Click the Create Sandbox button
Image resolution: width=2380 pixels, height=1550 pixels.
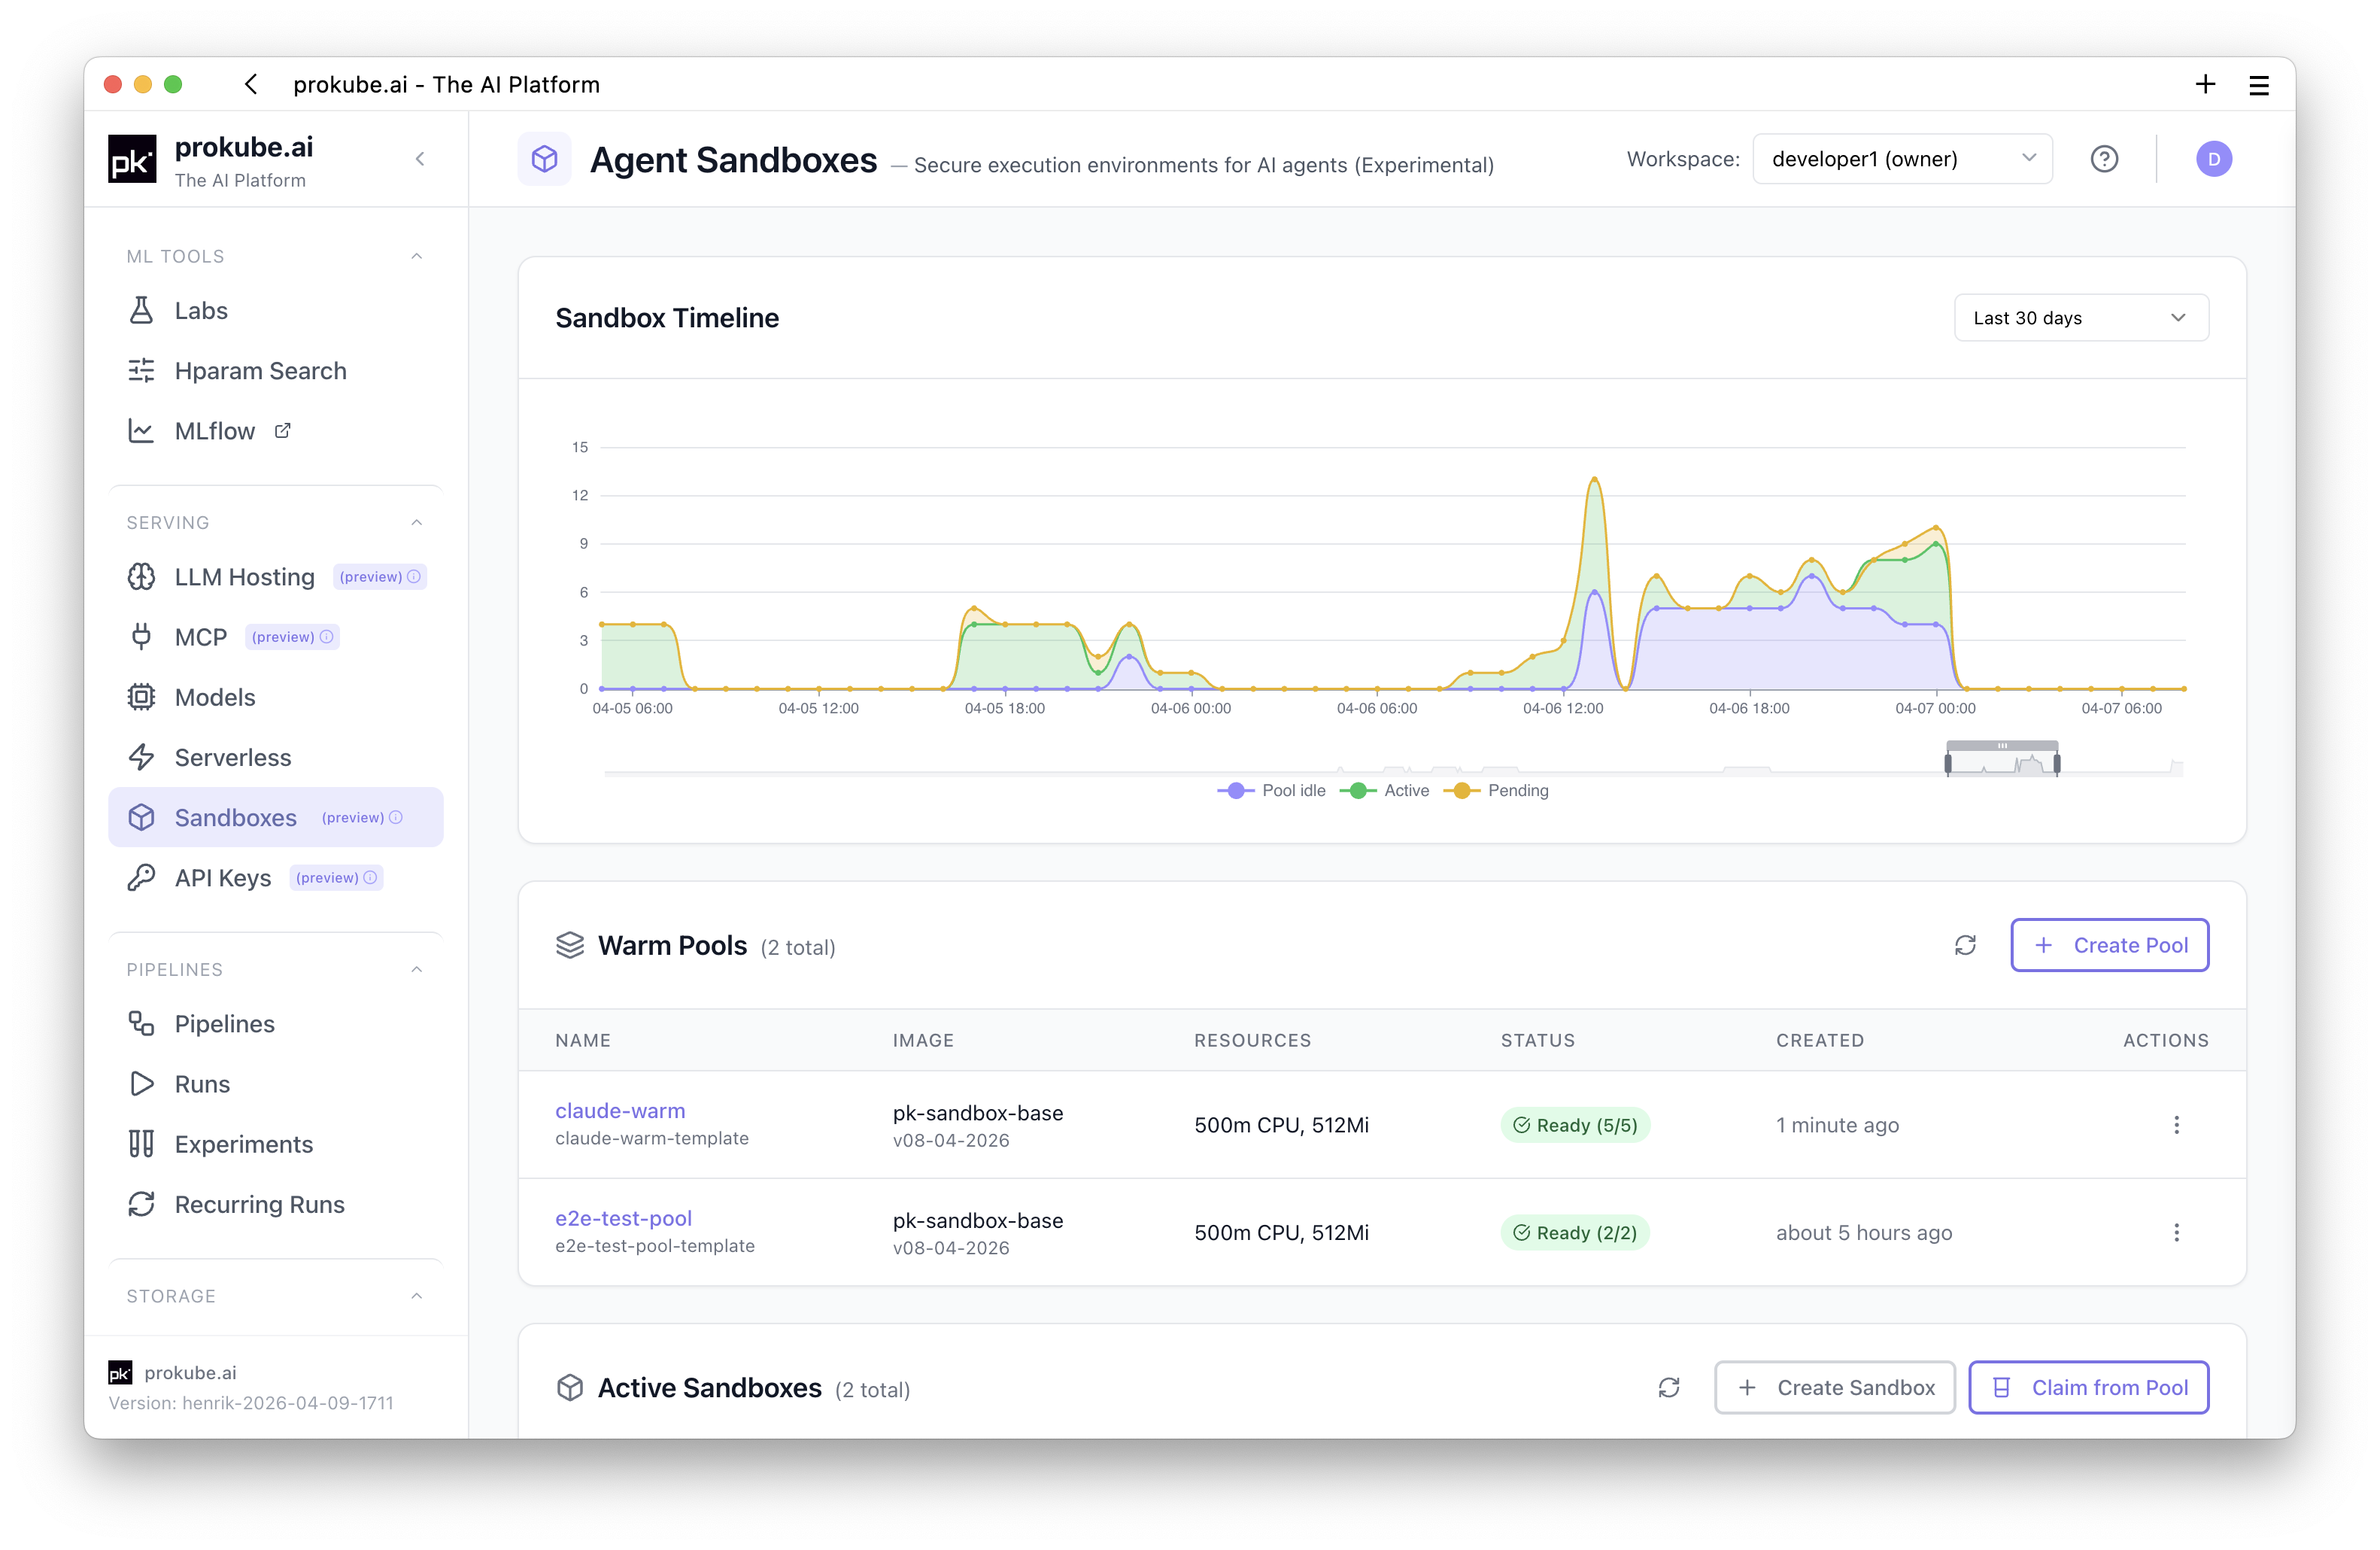tap(1834, 1387)
